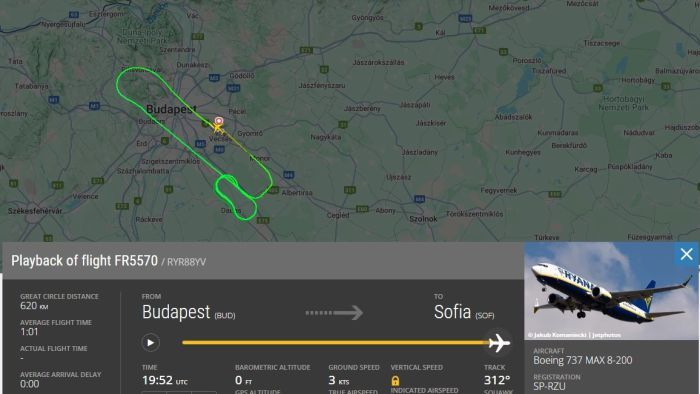Click the yellow playback progress bar
Image resolution: width=700 pixels, height=394 pixels.
[335, 343]
